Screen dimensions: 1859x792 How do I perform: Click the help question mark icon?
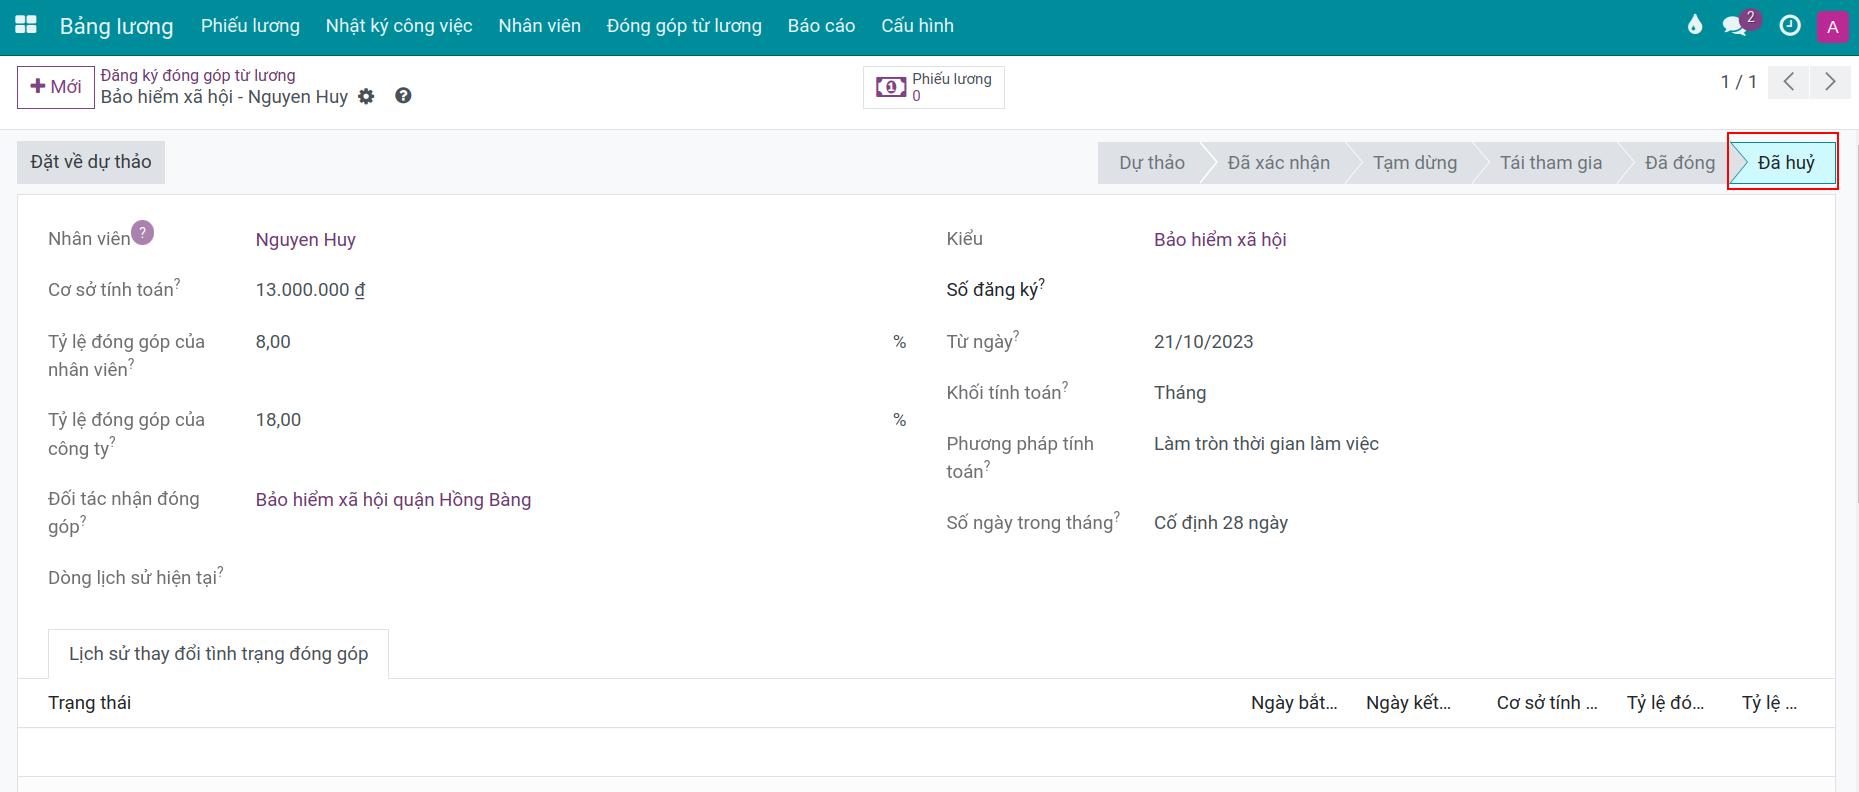pyautogui.click(x=403, y=96)
